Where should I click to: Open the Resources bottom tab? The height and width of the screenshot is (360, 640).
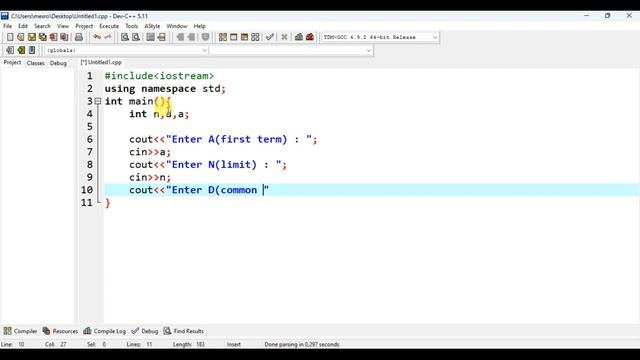[x=60, y=331]
